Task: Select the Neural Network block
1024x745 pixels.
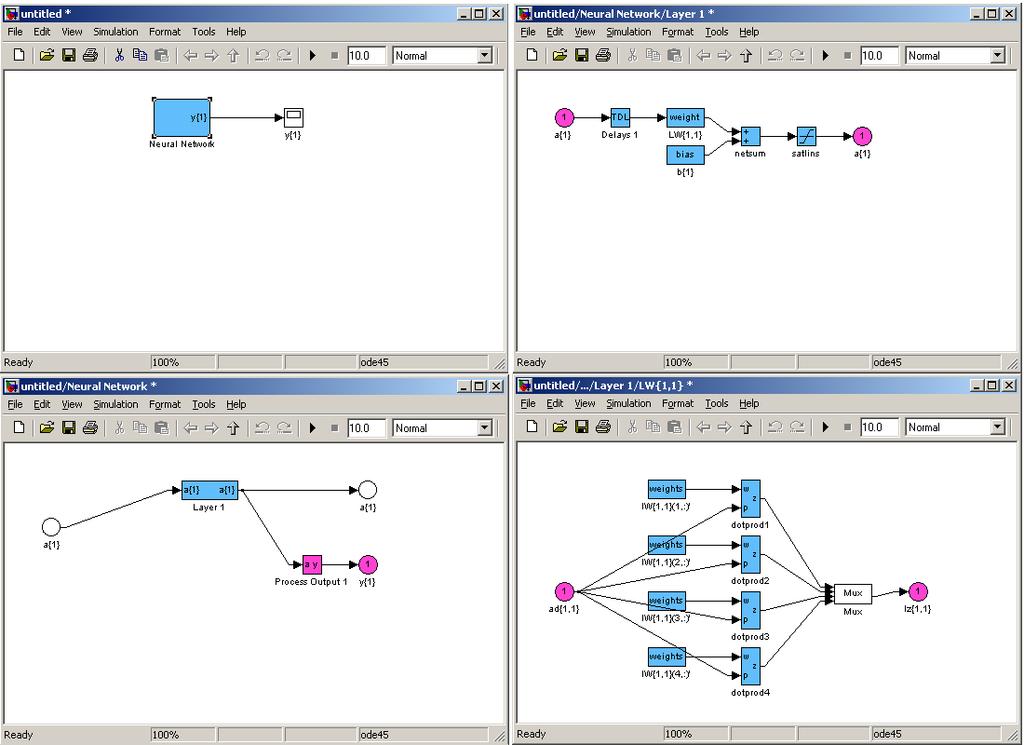Action: [182, 118]
